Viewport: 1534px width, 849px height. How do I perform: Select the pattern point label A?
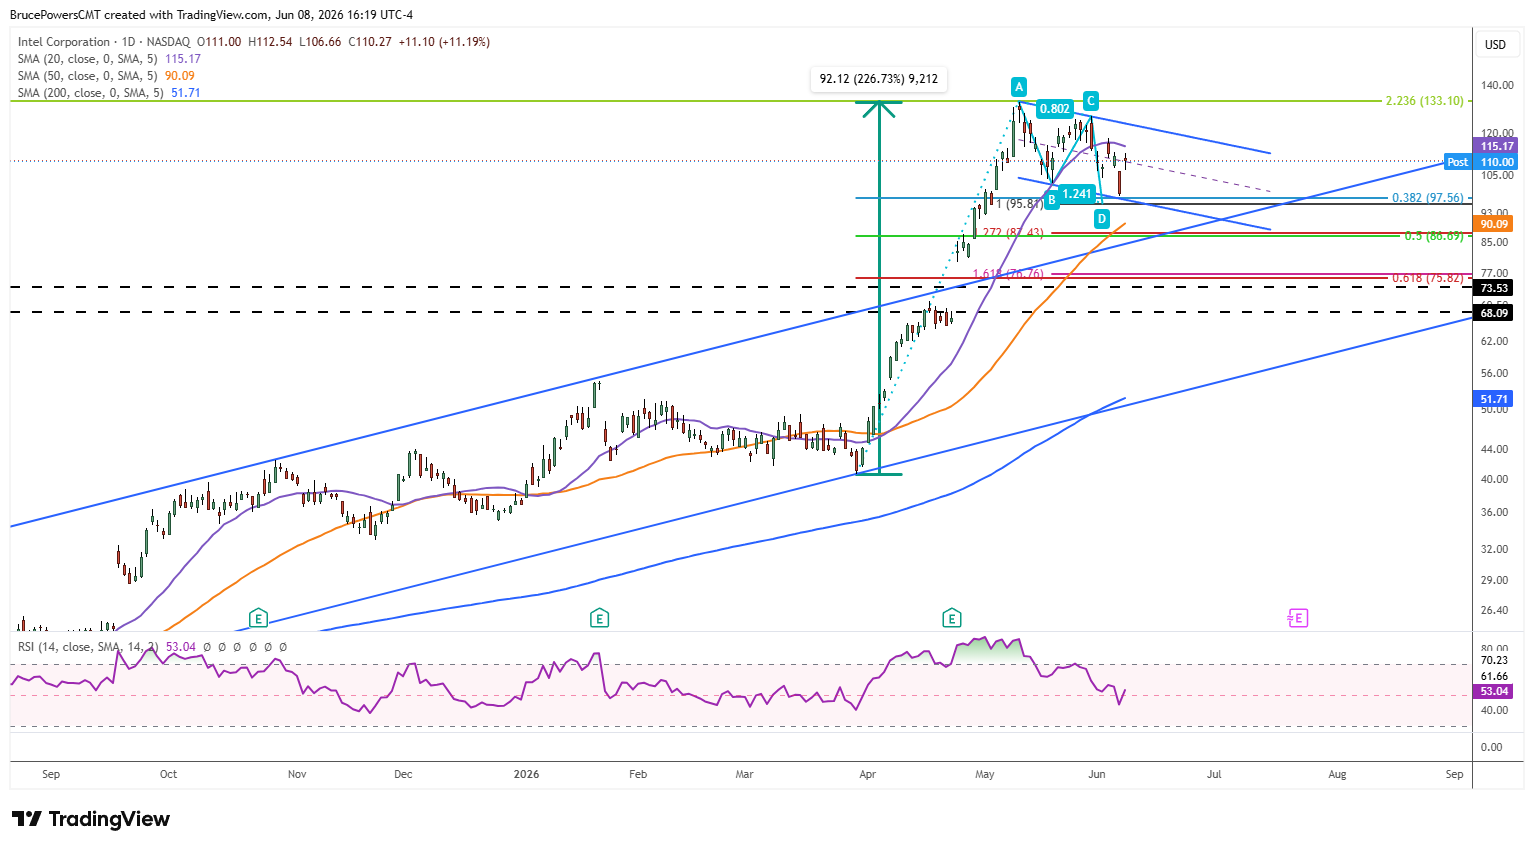(x=1018, y=86)
